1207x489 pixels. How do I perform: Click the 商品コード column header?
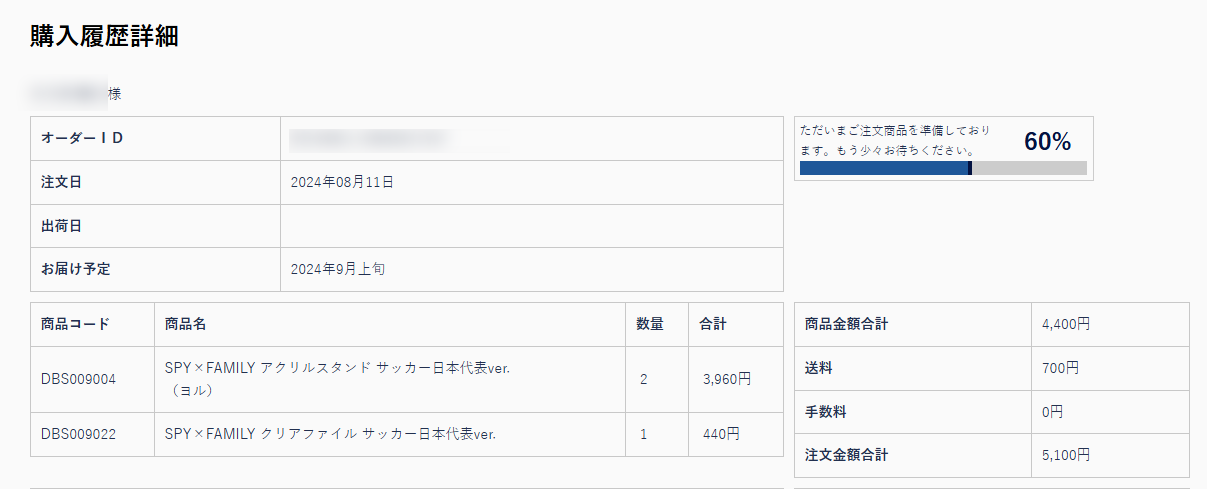[75, 325]
